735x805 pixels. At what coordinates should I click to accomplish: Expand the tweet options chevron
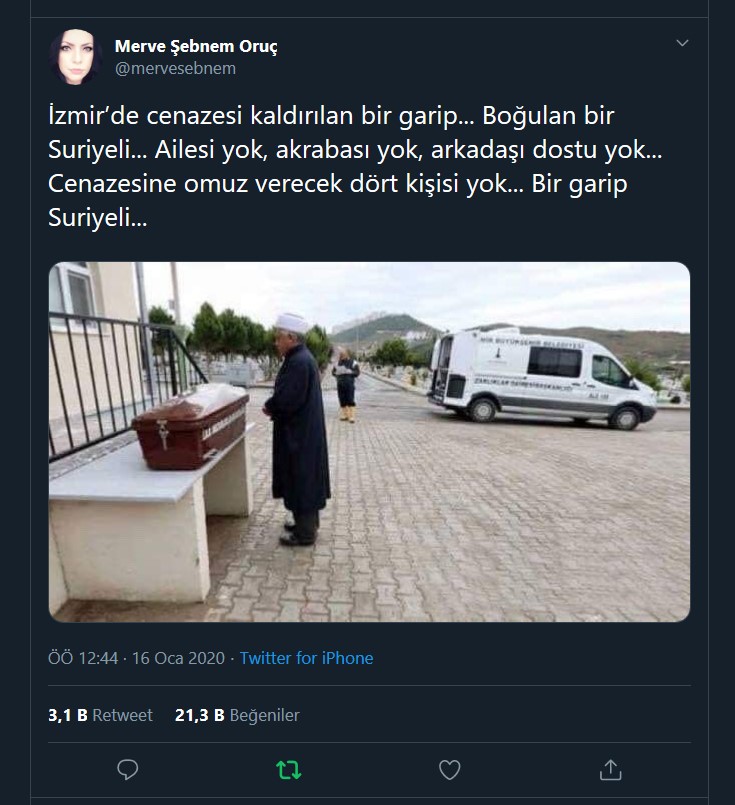682,43
